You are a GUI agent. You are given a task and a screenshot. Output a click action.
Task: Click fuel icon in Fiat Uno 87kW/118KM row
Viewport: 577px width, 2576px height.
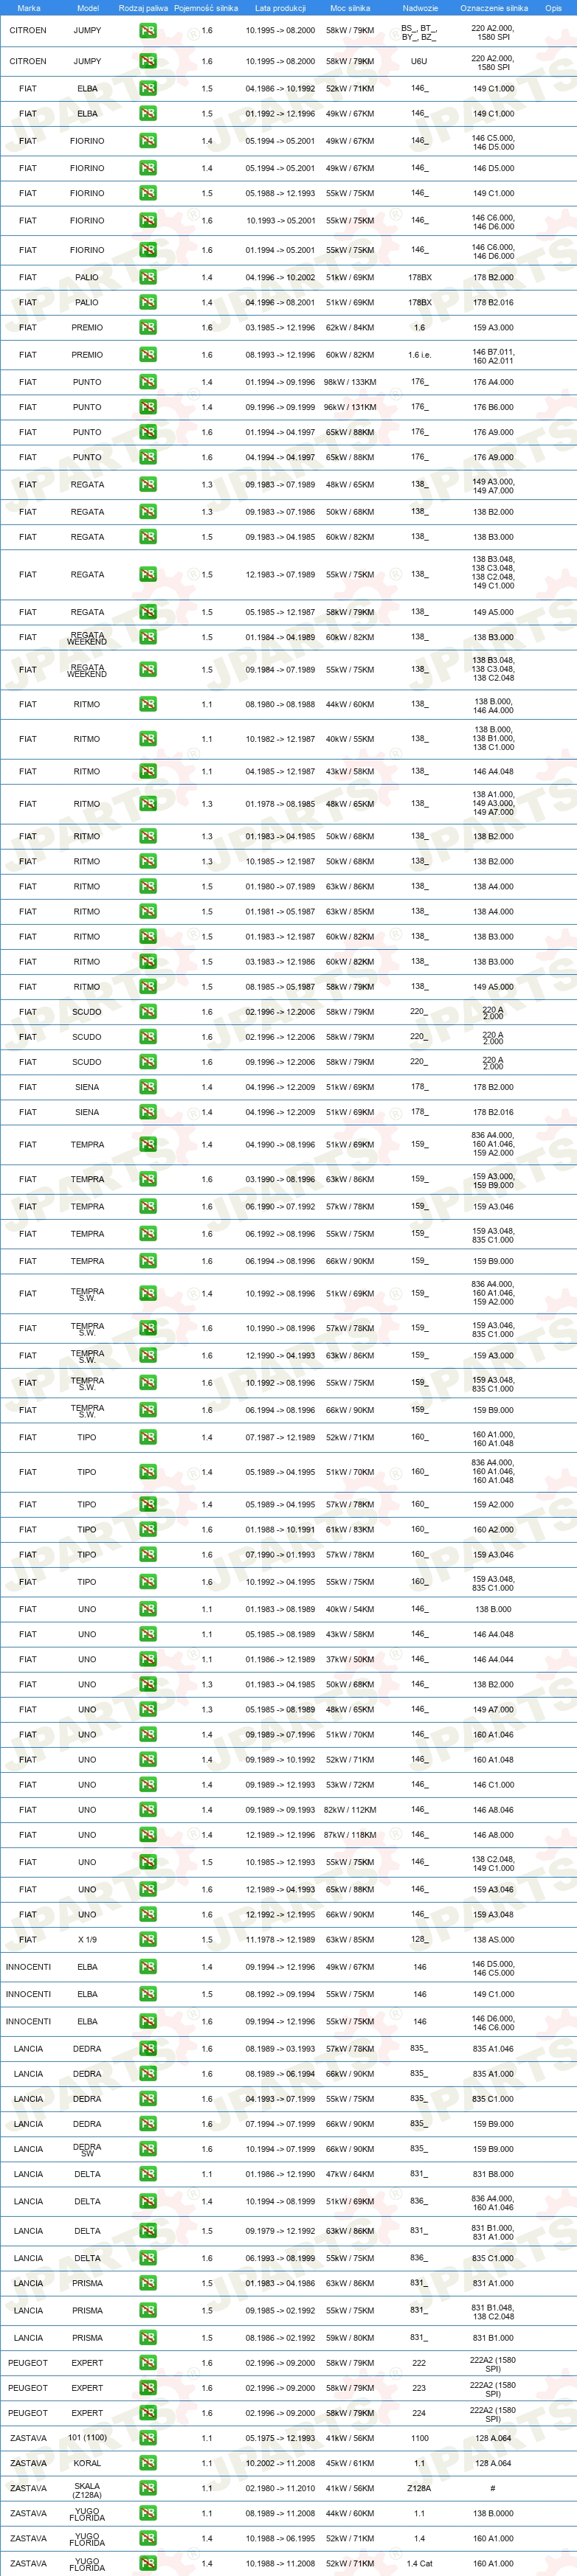point(148,1835)
